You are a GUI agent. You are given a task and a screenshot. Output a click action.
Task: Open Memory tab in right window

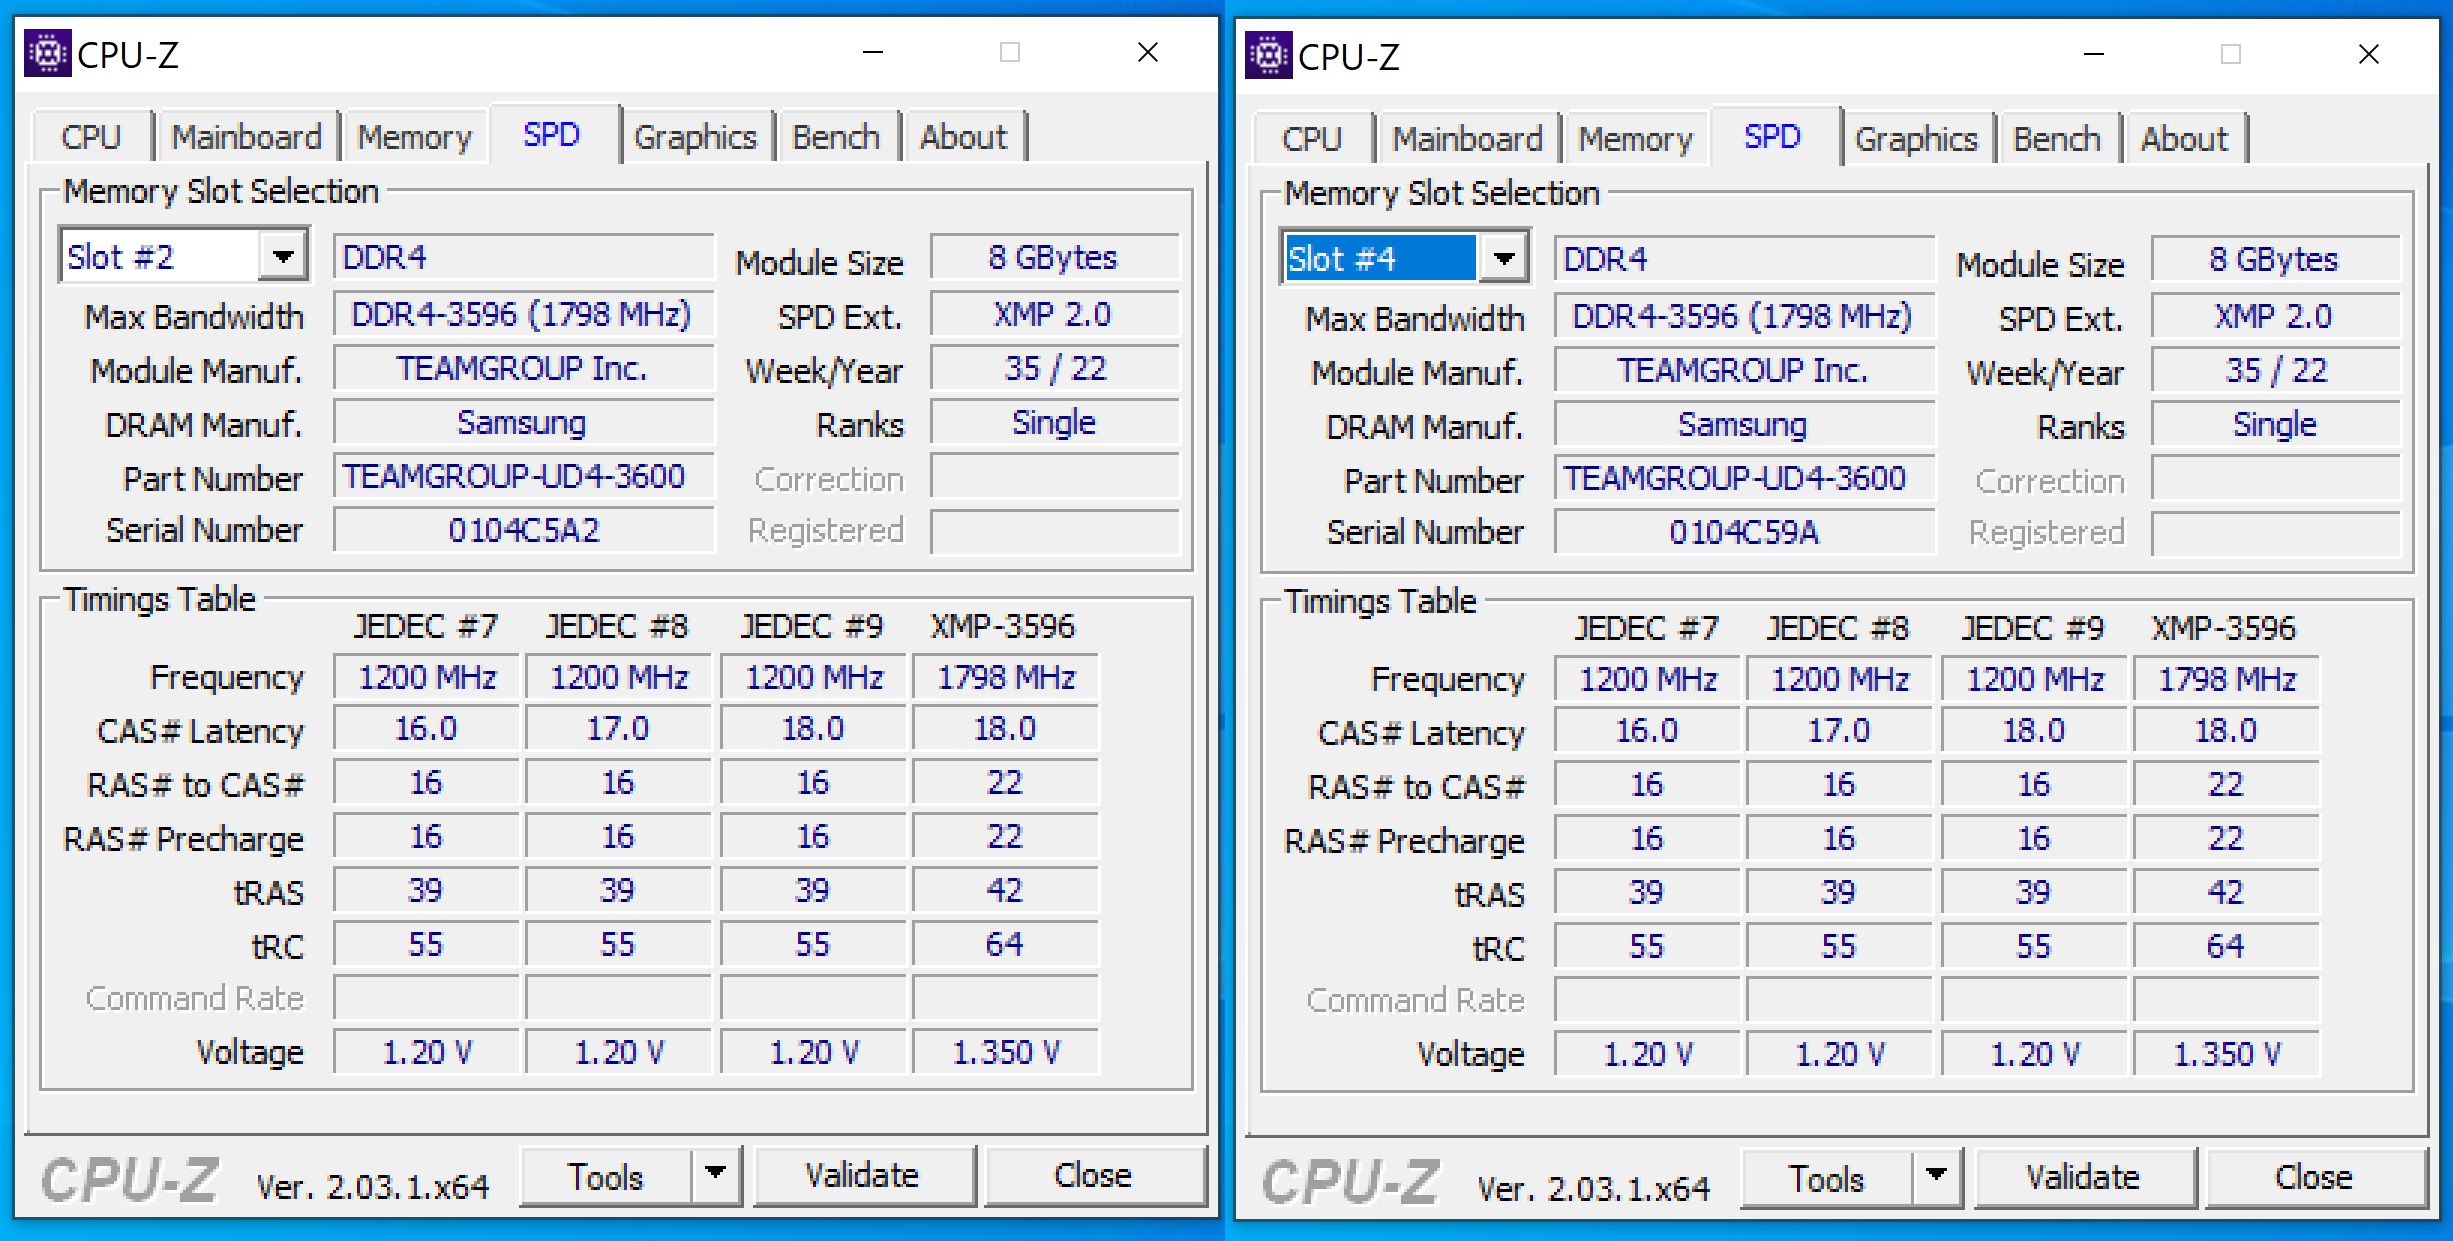(1635, 139)
